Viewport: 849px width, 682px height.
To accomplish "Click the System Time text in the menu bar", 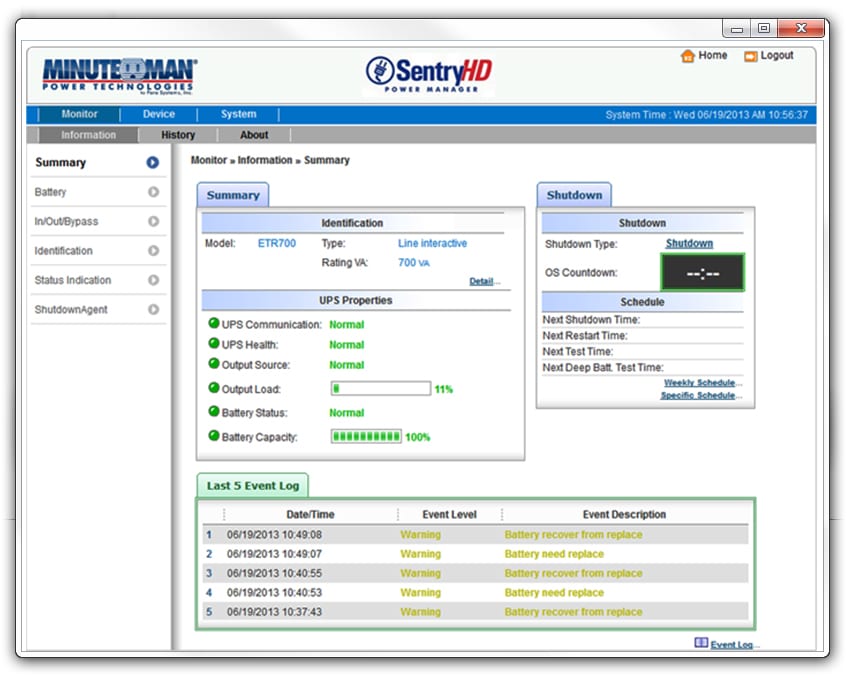I will click(706, 115).
